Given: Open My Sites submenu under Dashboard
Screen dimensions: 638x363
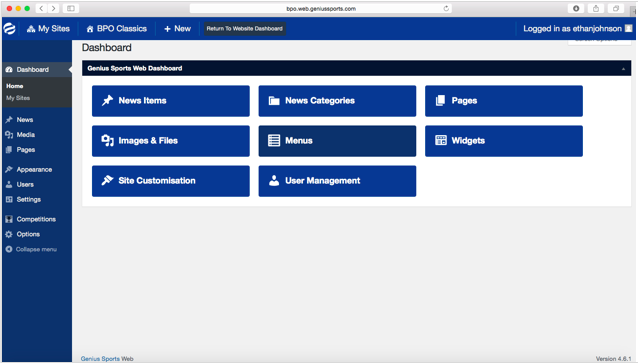Looking at the screenshot, I should [18, 98].
